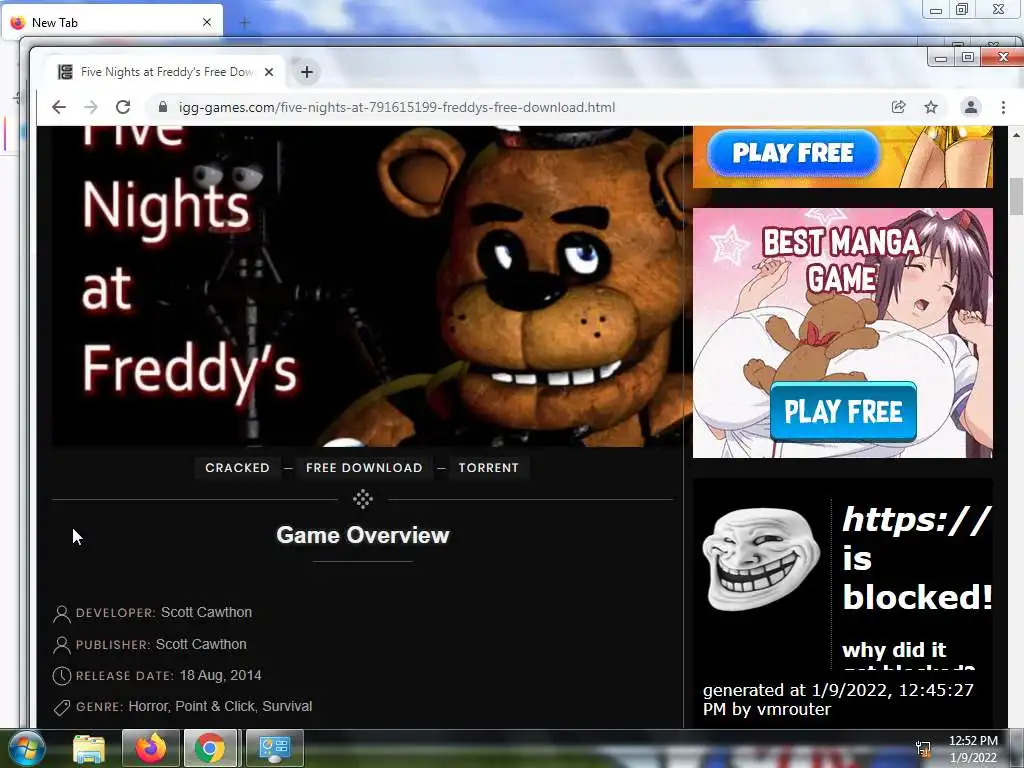
Task: Click the Best Manga Game ad image
Action: click(x=842, y=333)
